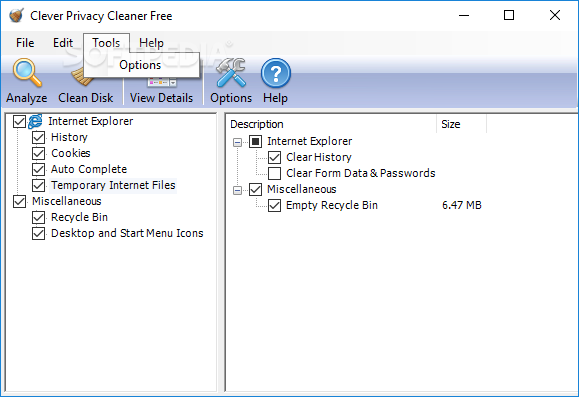The image size is (579, 397).
Task: Select the Clear History row text
Action: click(x=319, y=157)
